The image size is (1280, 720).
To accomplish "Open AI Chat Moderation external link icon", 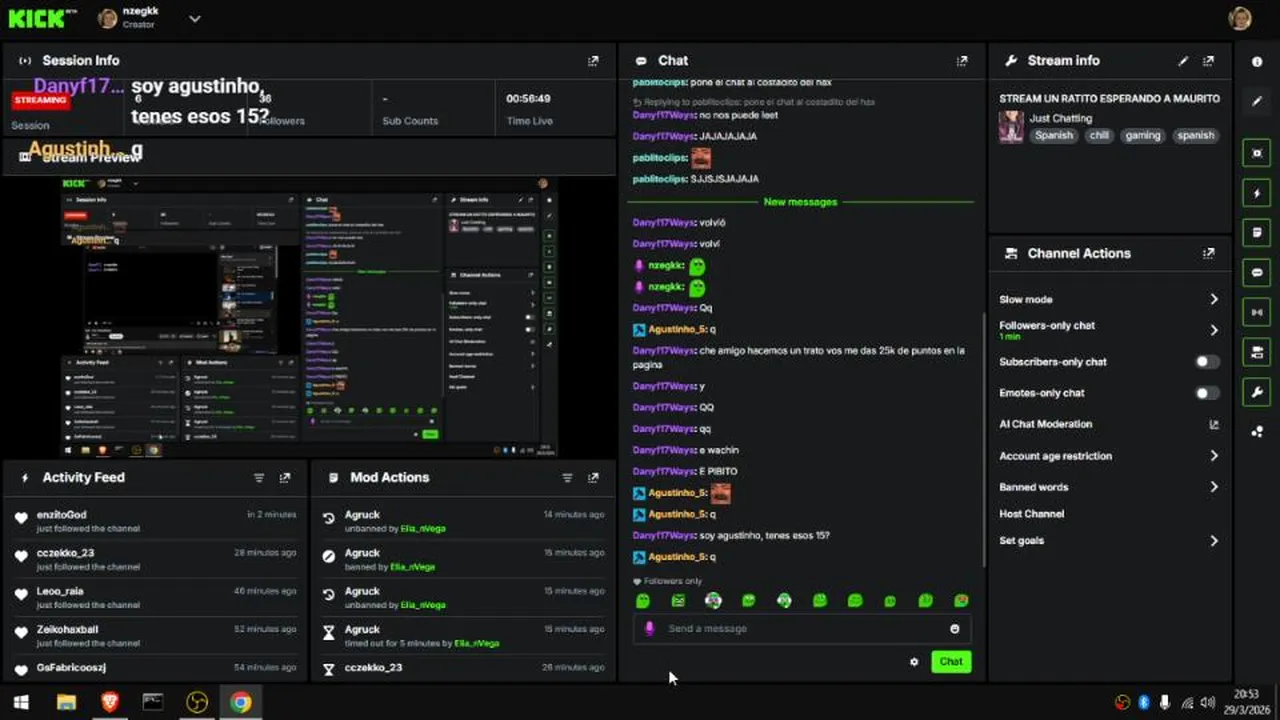I will (x=1214, y=425).
